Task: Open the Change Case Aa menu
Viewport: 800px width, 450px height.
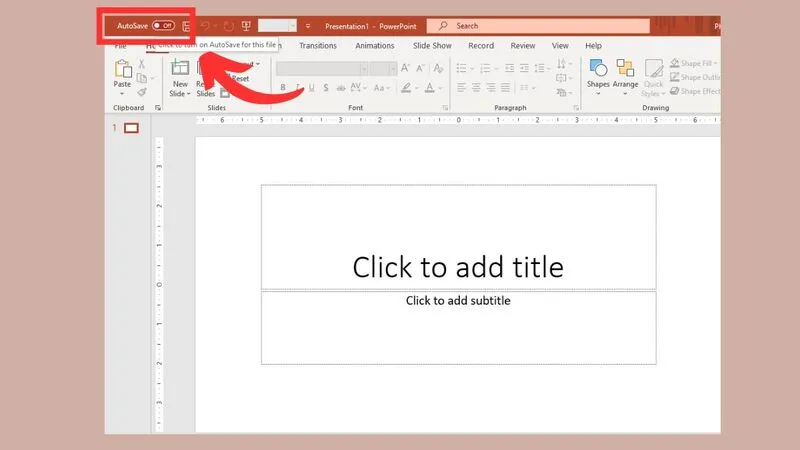Action: pyautogui.click(x=381, y=88)
